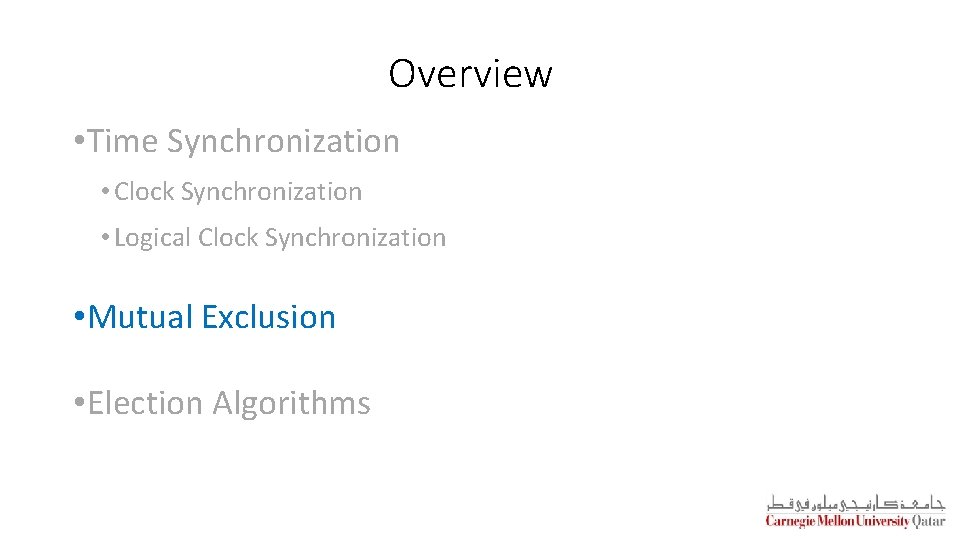Click the Carnegie Mellon University Qatar wordmark
This screenshot has width=960, height=540.
855,522
